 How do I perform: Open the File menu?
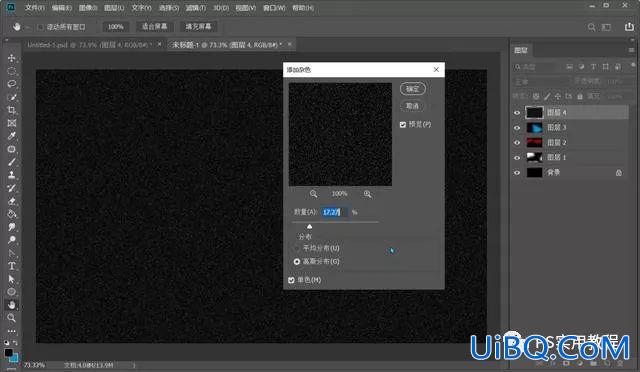[x=35, y=8]
